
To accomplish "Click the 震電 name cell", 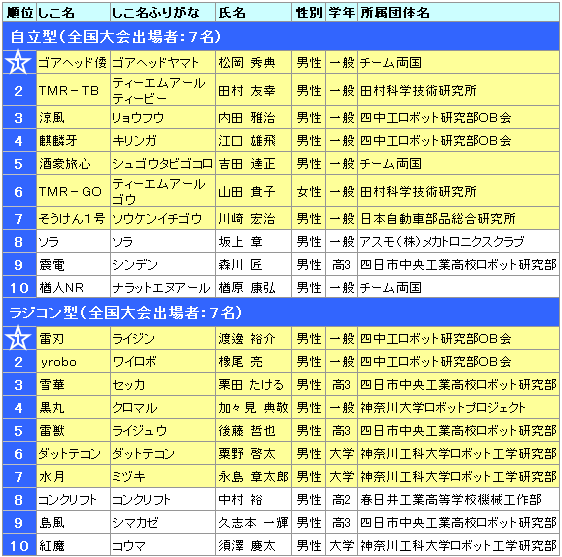I will click(73, 265).
